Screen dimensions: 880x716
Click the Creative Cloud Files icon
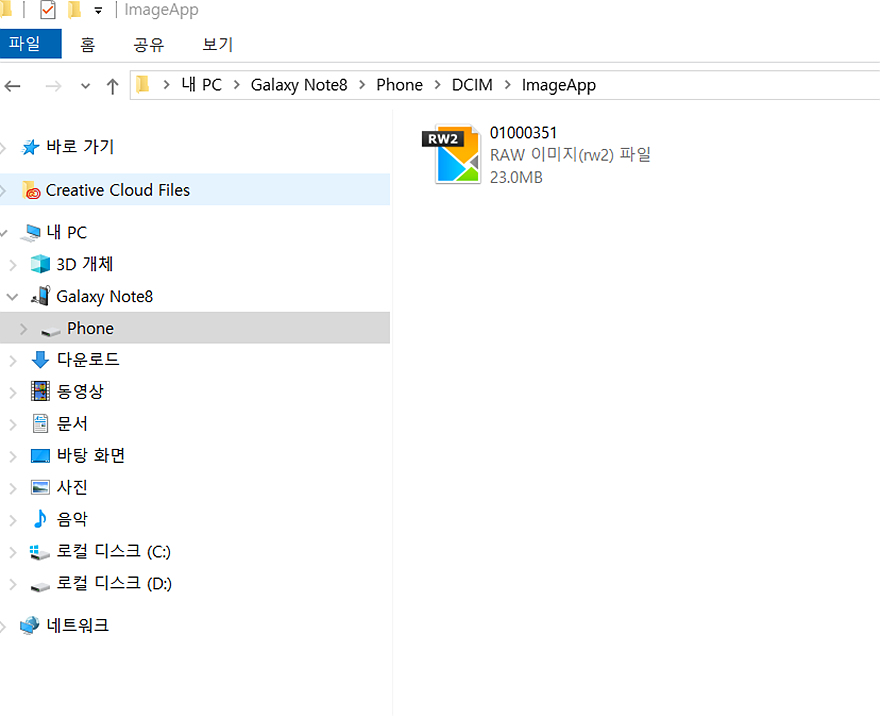click(32, 191)
